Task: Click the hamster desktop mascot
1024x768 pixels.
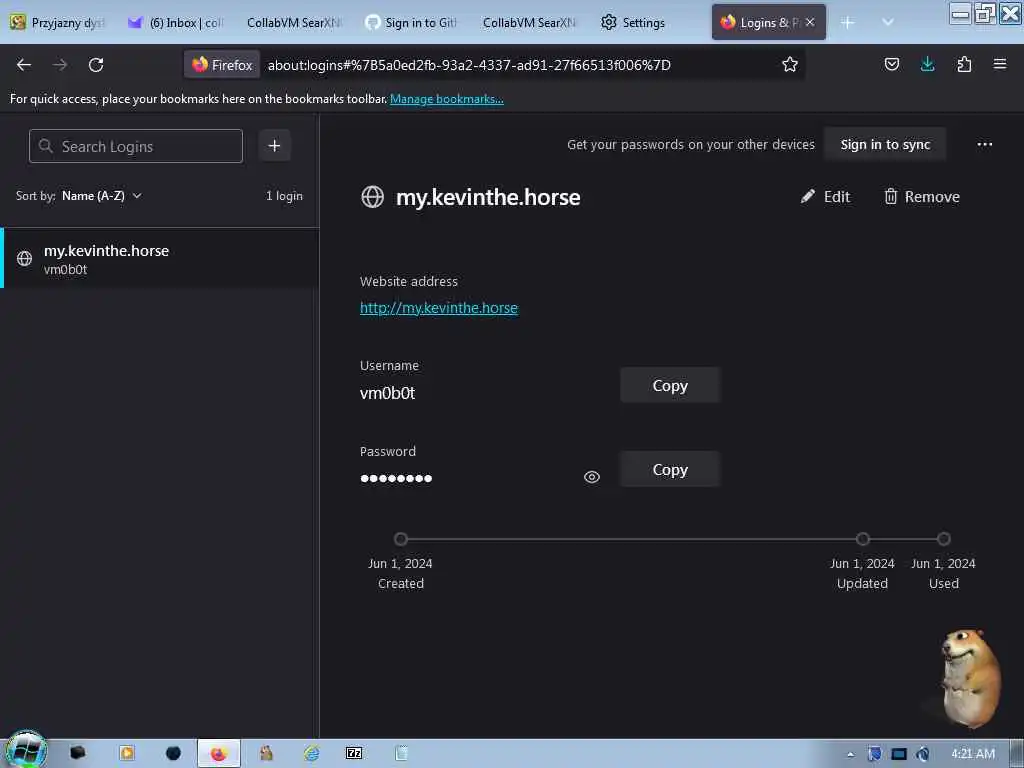Action: (x=969, y=677)
